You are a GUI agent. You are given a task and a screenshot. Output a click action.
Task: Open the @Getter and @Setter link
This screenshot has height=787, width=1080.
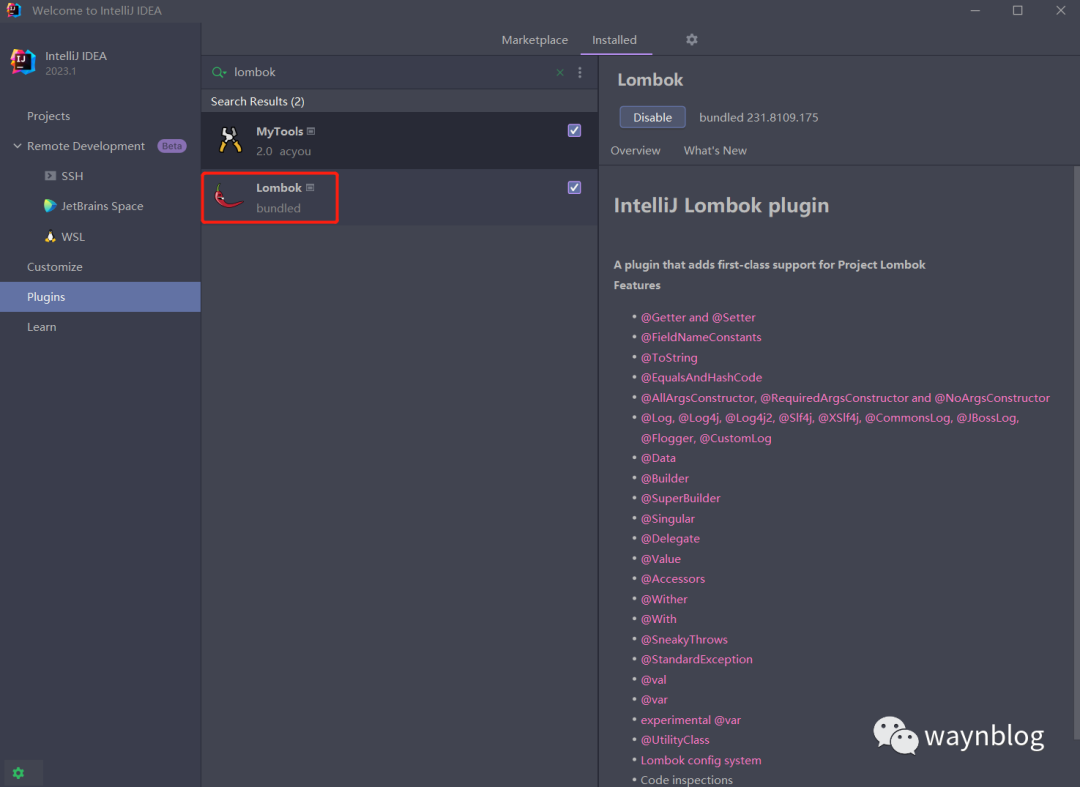pos(698,317)
